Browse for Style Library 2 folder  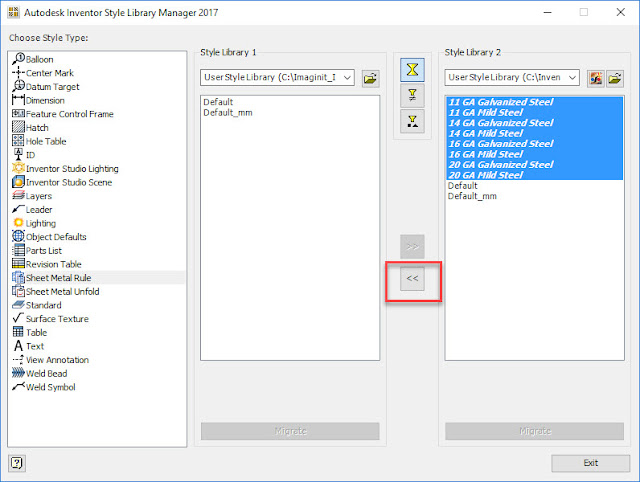(x=615, y=78)
